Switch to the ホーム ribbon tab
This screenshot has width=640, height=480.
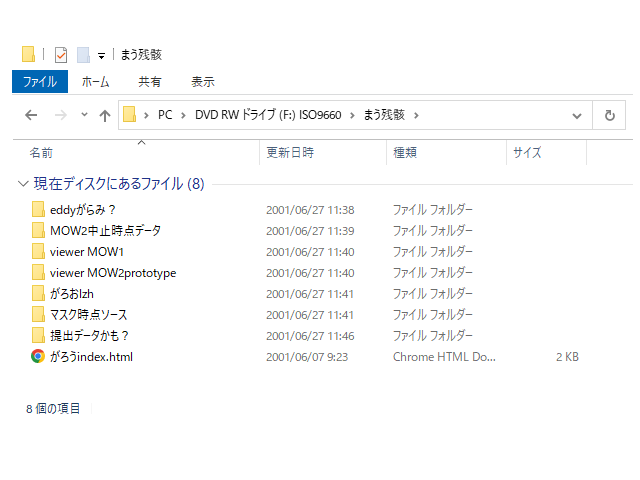point(95,82)
